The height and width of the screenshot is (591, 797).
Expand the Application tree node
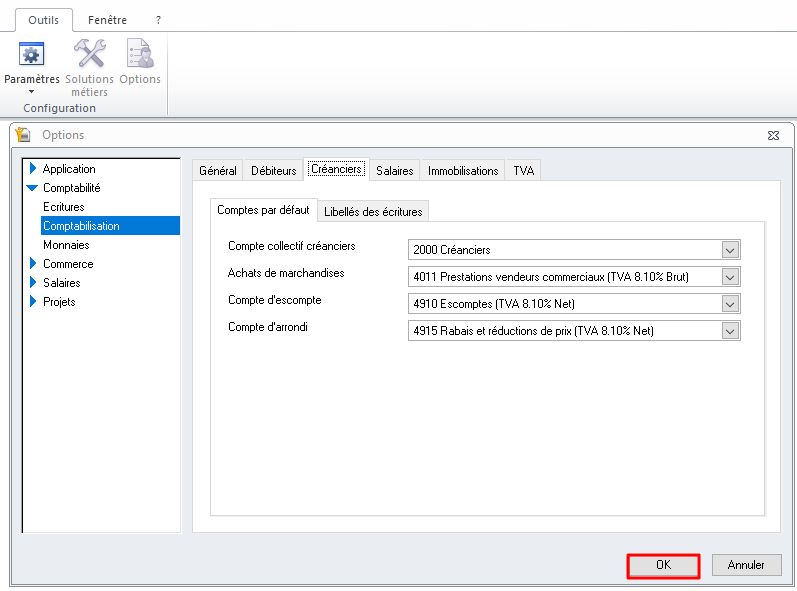pos(33,169)
